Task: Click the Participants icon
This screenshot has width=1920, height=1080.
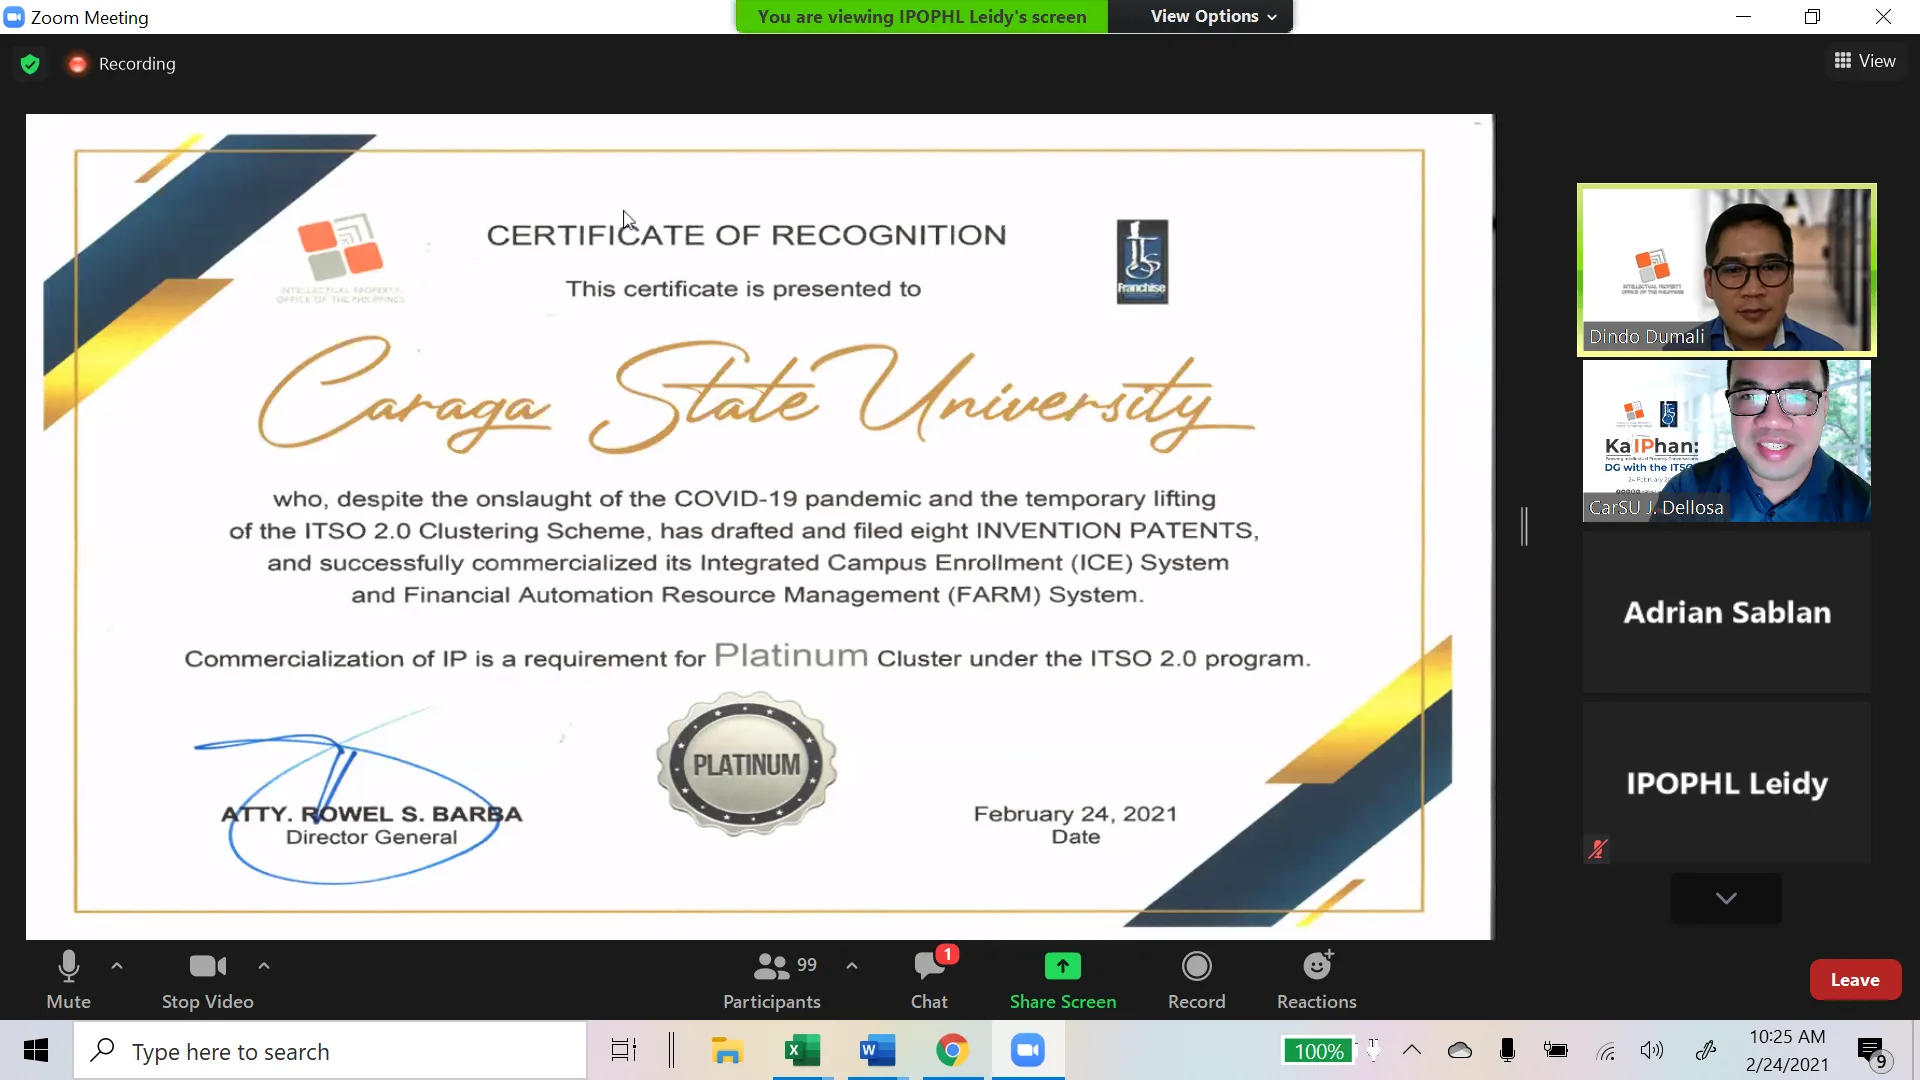Action: click(x=771, y=967)
